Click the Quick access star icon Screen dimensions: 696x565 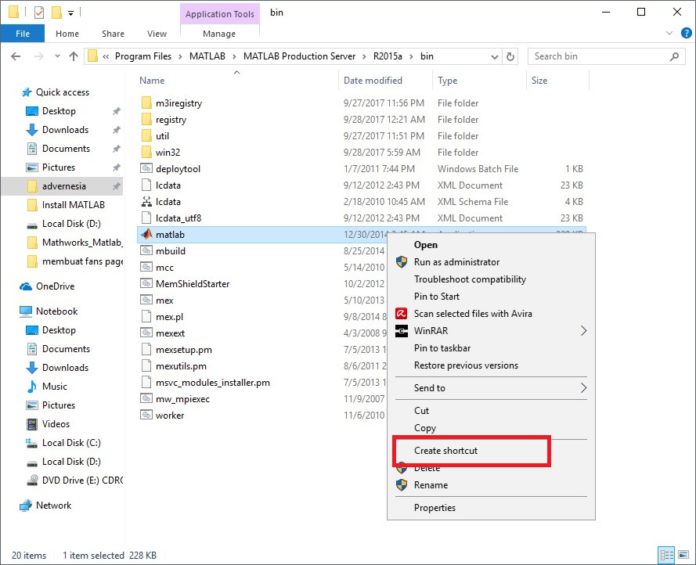[27, 92]
